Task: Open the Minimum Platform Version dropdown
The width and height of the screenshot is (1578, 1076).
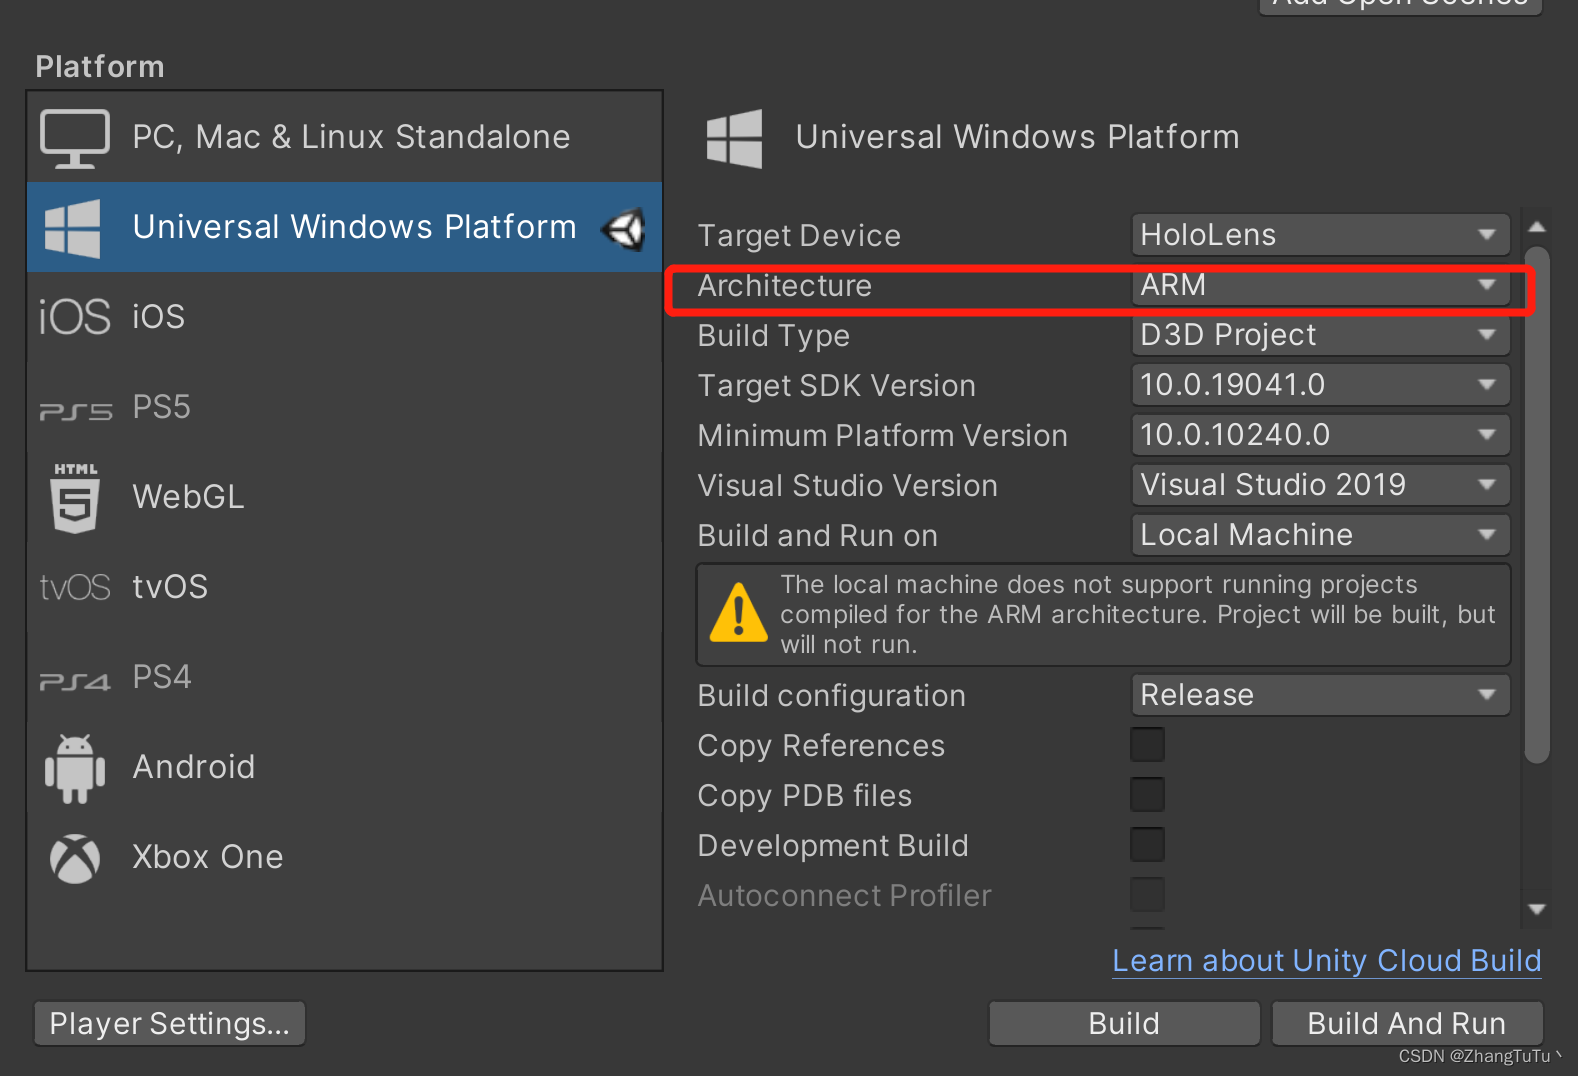Action: [1320, 435]
